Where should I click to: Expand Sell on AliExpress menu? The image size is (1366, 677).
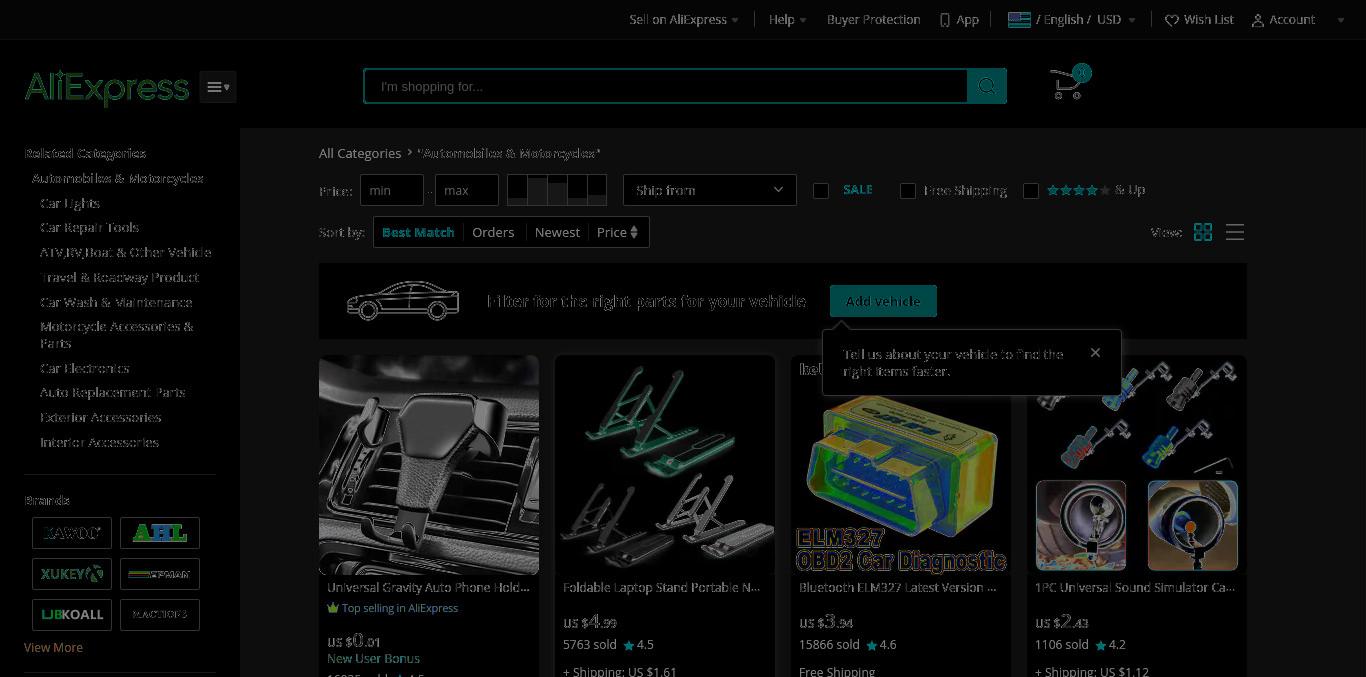point(684,19)
